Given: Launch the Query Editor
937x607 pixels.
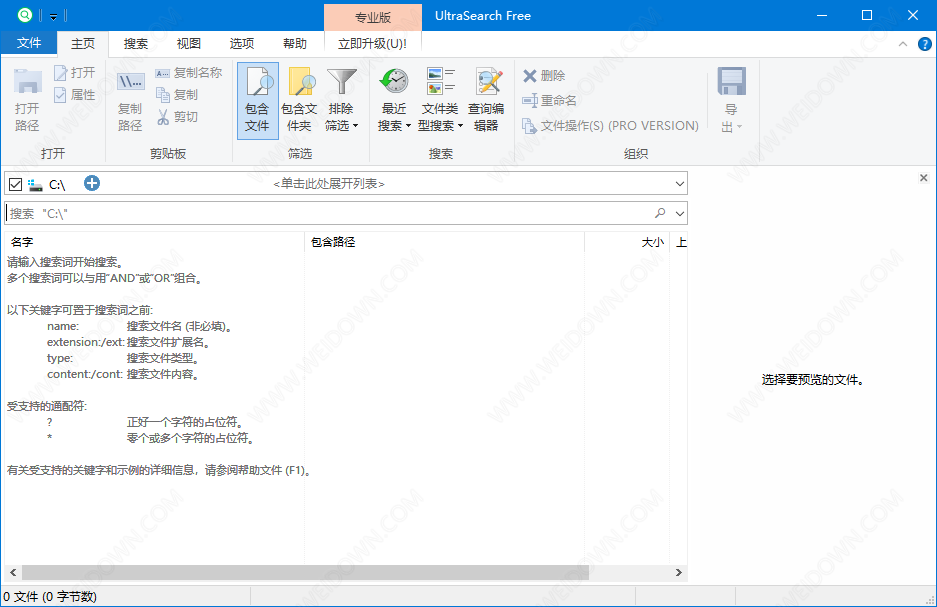Looking at the screenshot, I should [486, 100].
